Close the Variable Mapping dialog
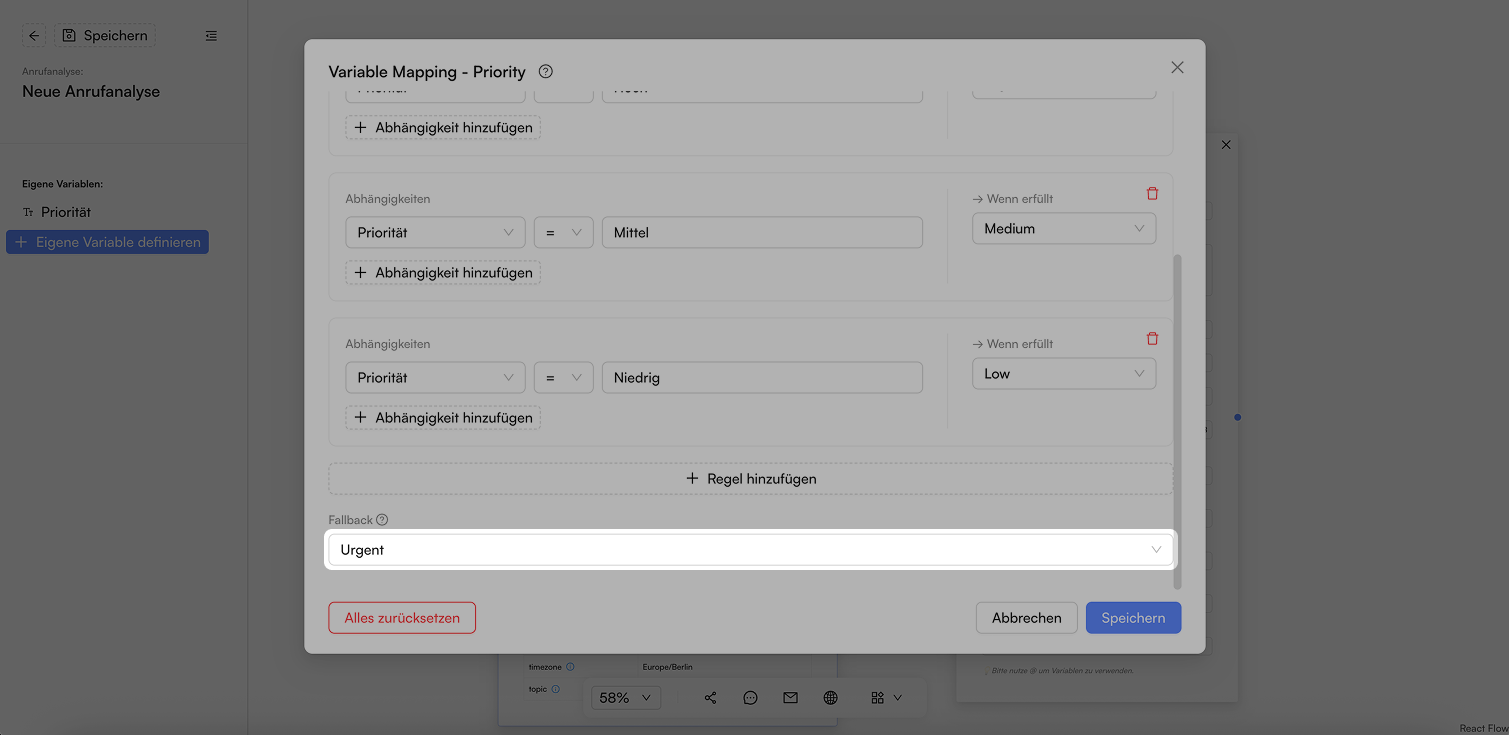 [x=1177, y=67]
